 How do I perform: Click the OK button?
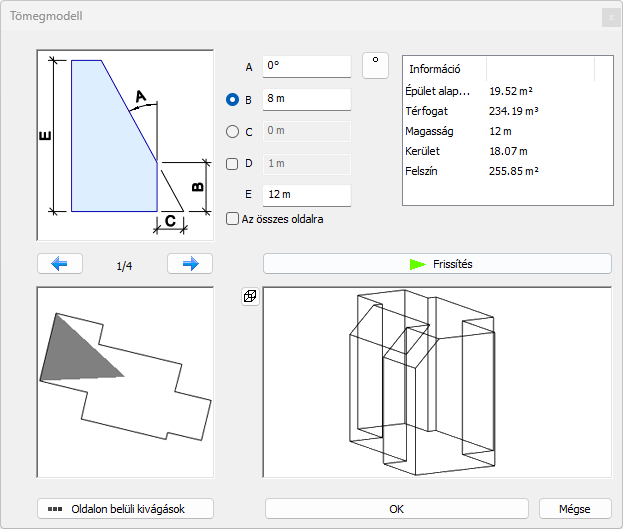tap(396, 508)
